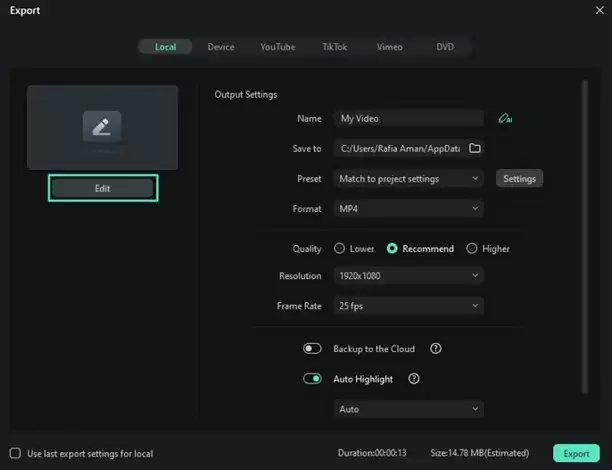Click the AI name generator pen icon
Viewport: 612px width, 470px height.
505,118
